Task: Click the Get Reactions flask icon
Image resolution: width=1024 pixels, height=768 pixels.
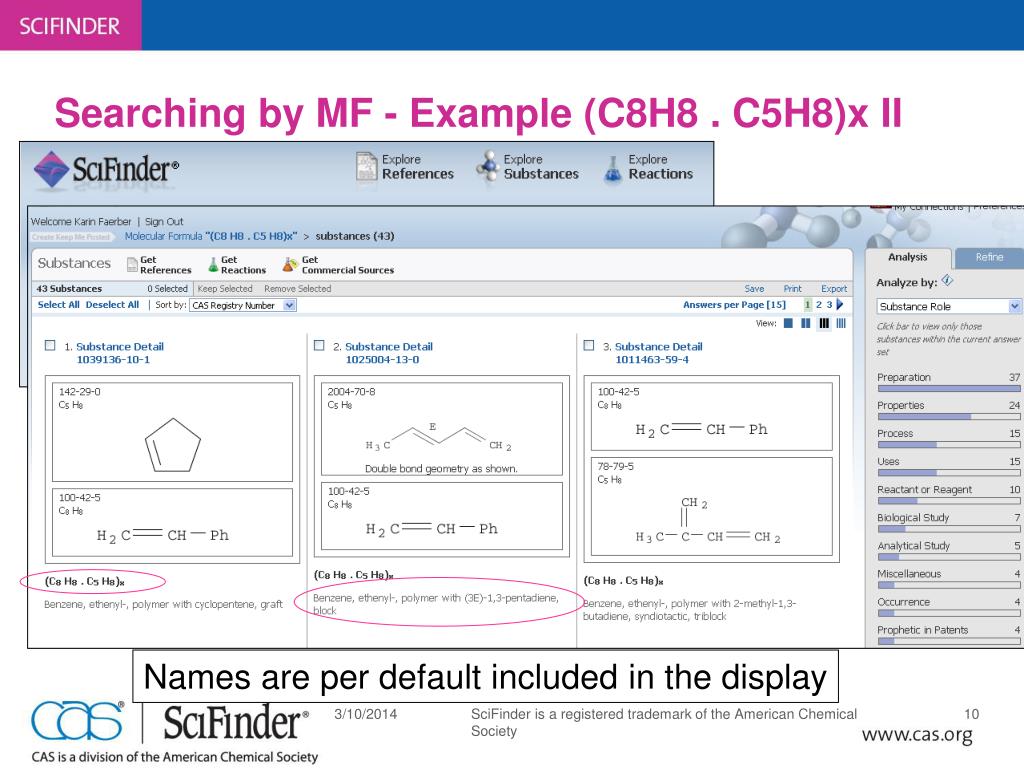Action: [213, 264]
